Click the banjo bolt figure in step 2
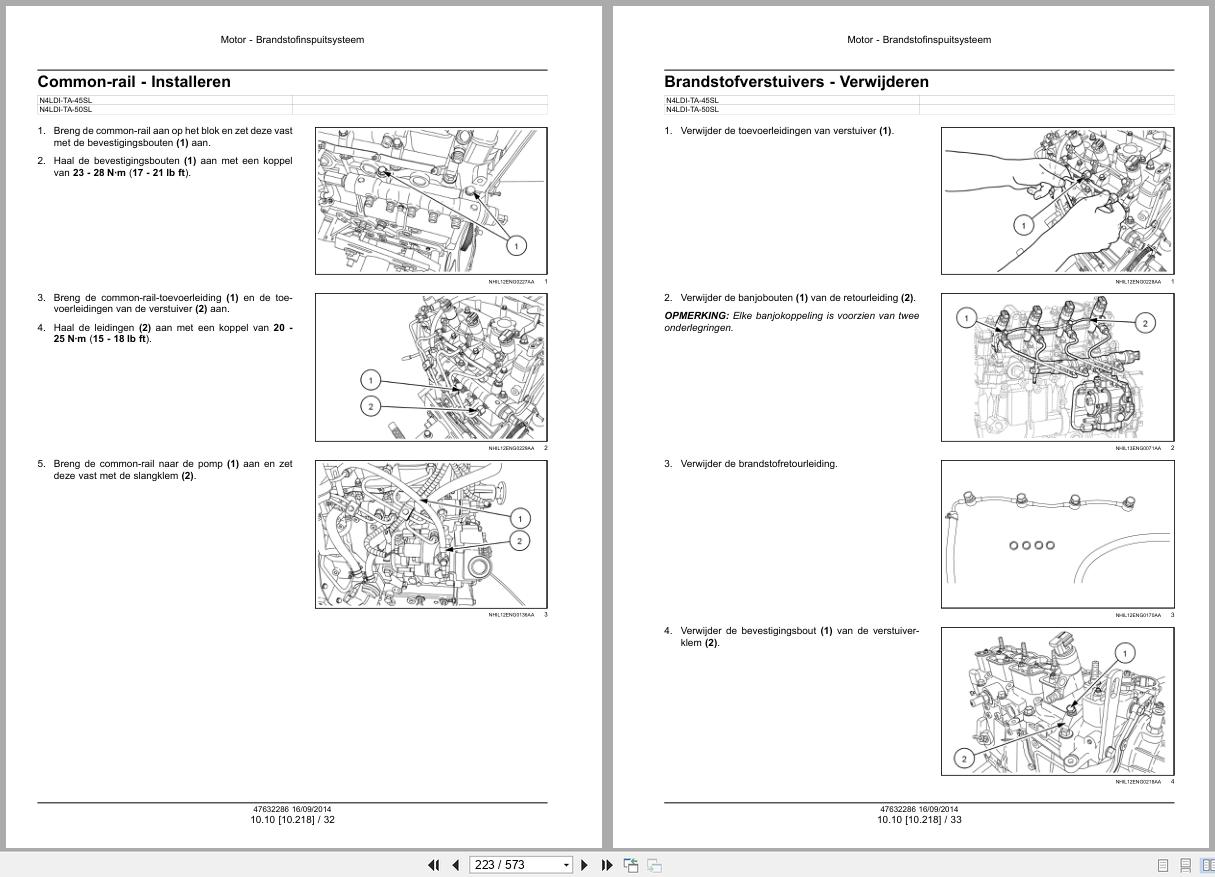The height and width of the screenshot is (877, 1215). (1057, 367)
